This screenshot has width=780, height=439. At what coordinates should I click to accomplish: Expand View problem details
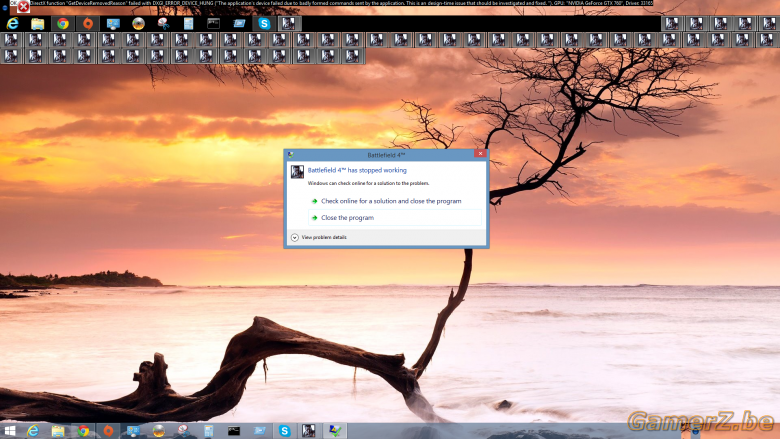[x=319, y=237]
